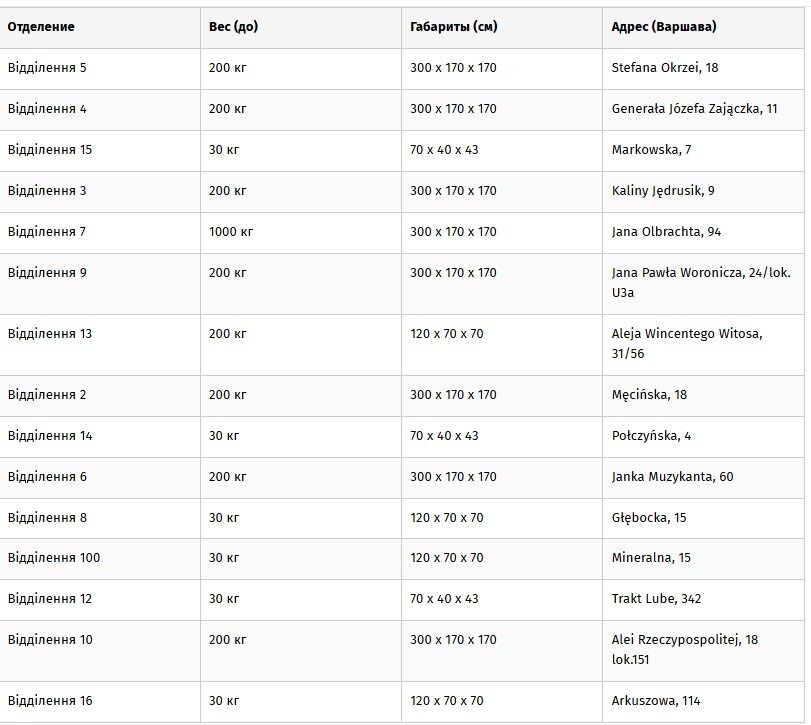Select the "Jana Olbrachta, 94" address
The width and height of the screenshot is (811, 725).
coord(666,232)
